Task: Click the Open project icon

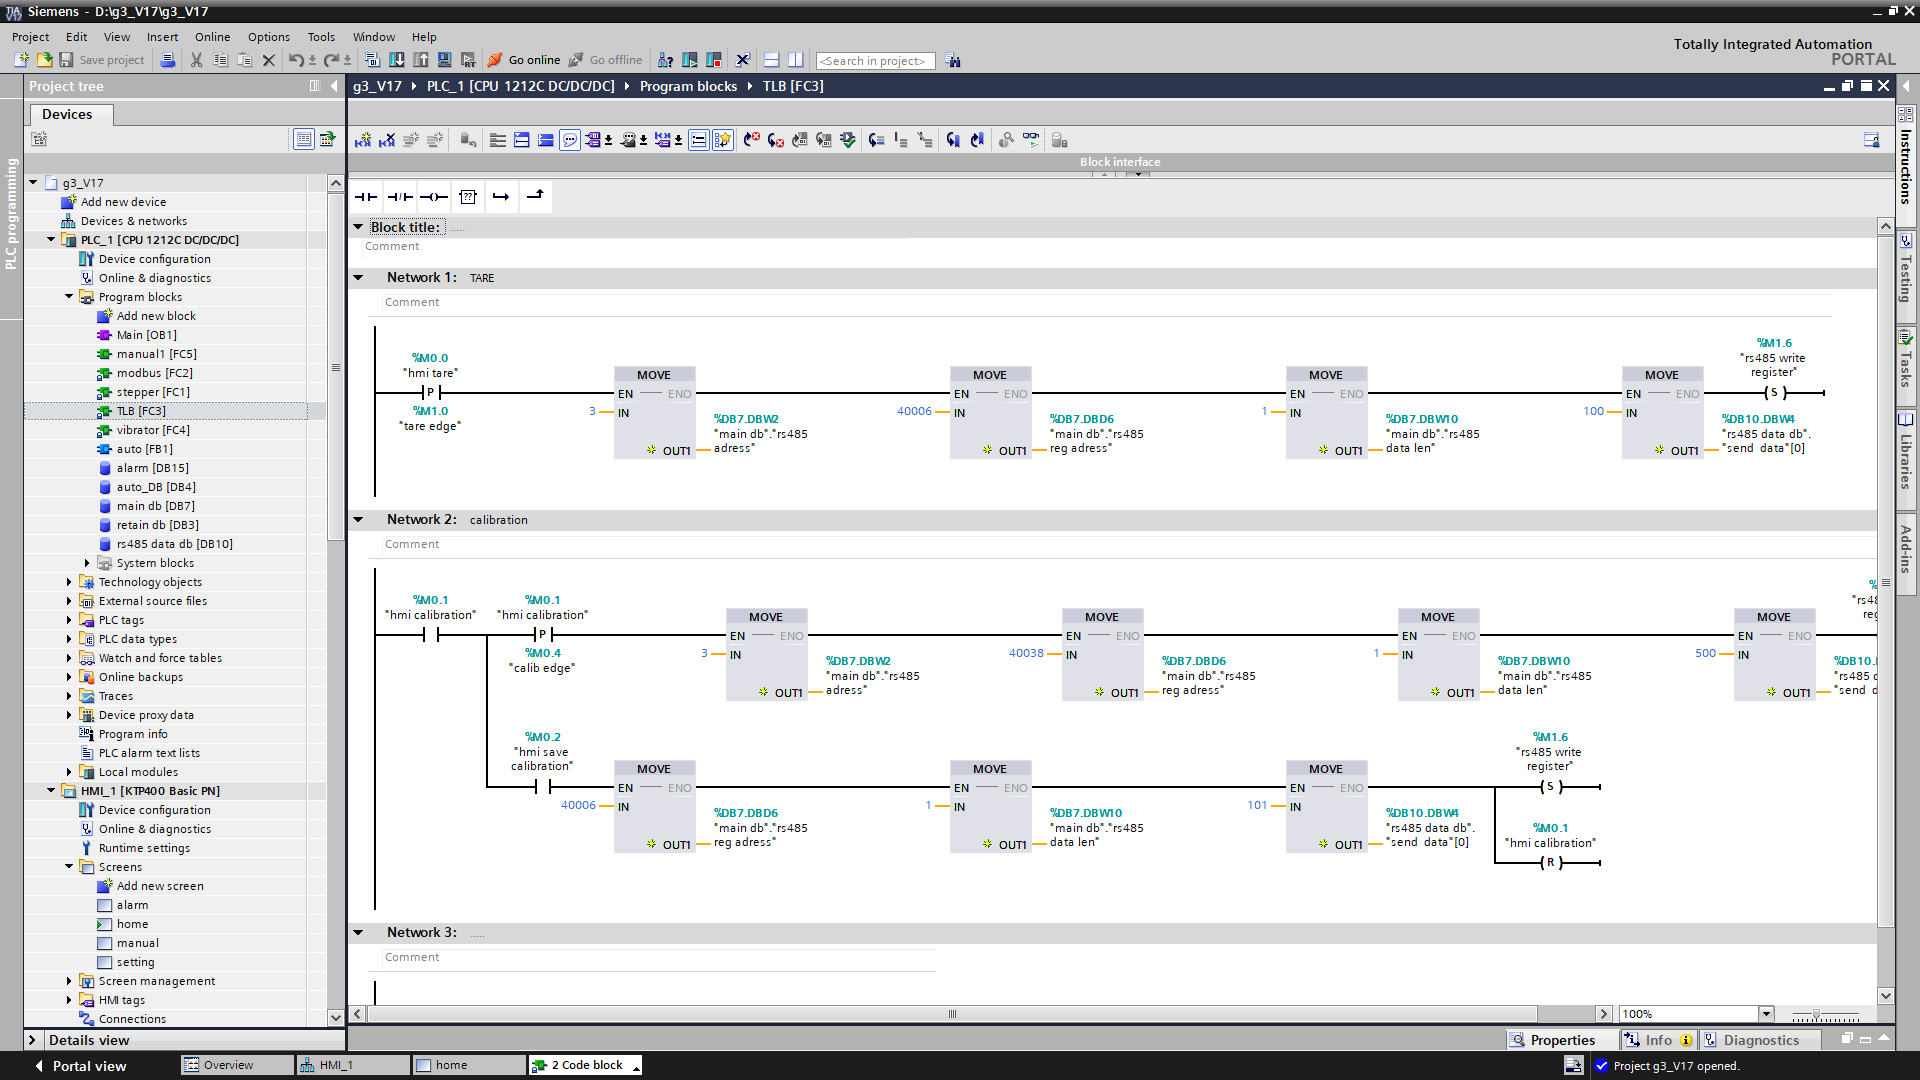Action: tap(44, 60)
